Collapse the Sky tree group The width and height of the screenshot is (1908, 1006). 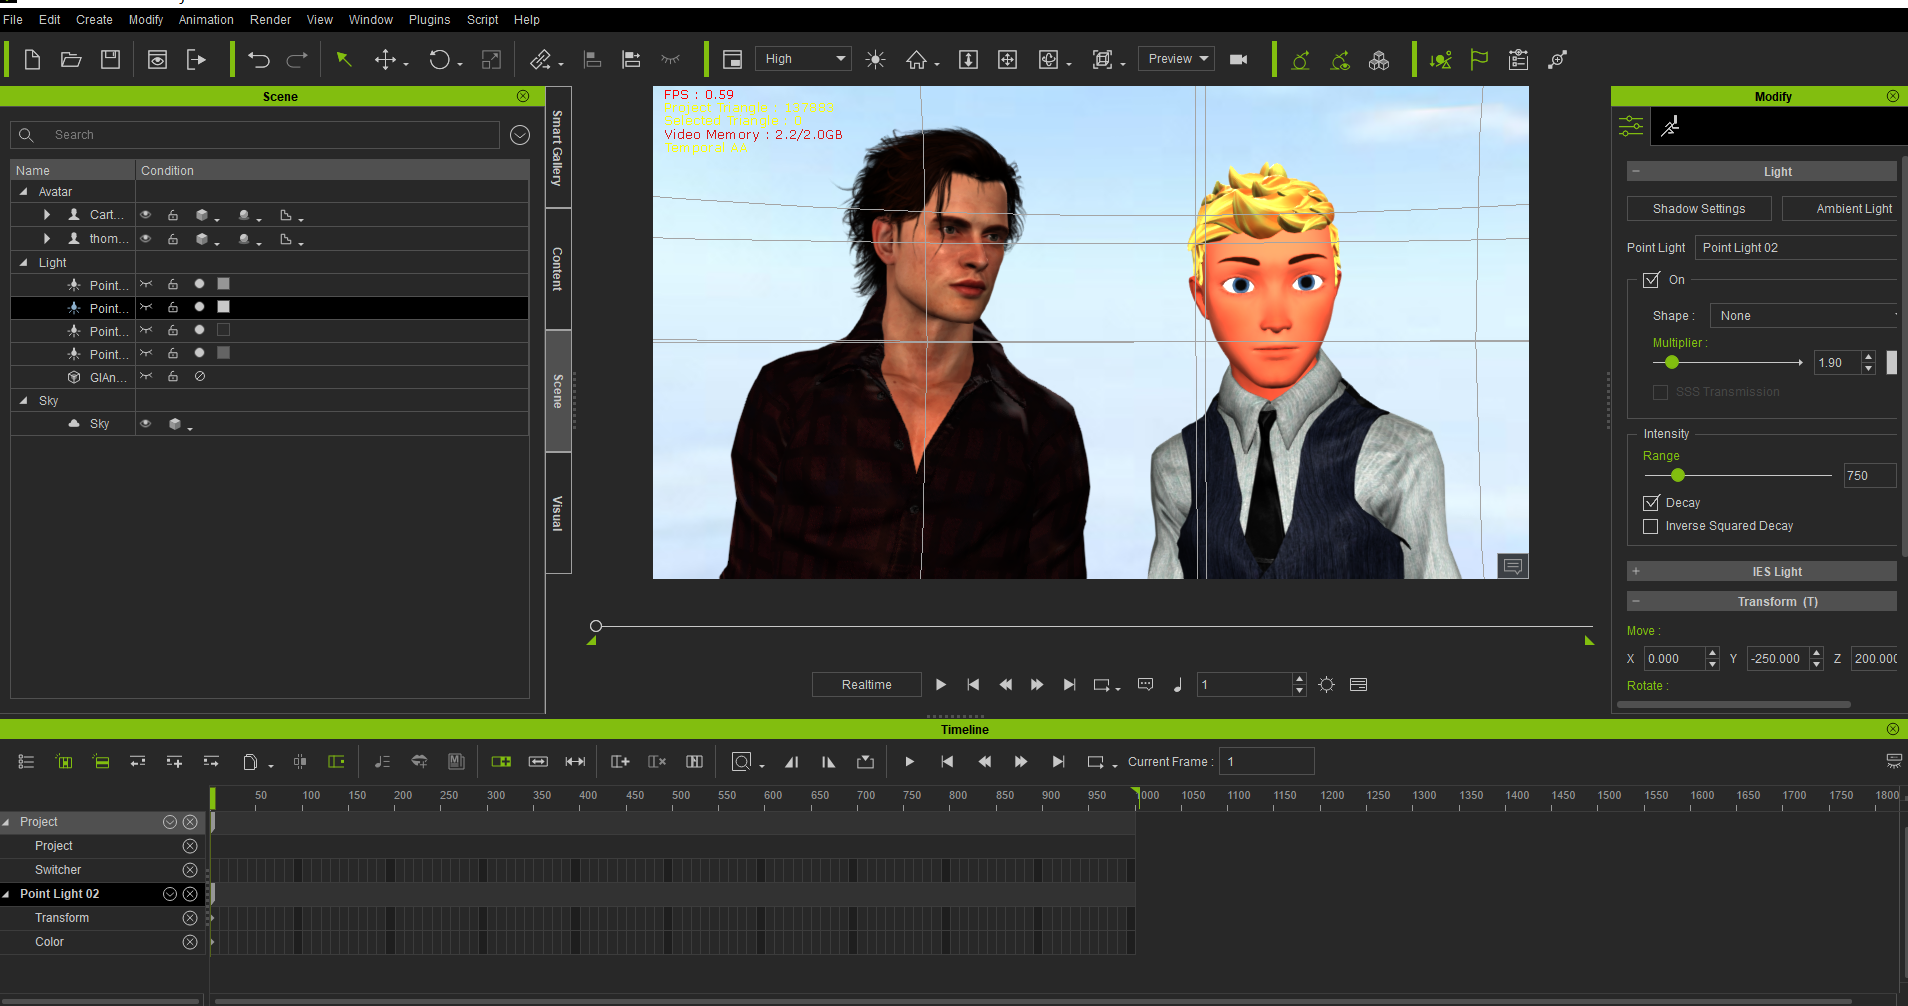click(24, 401)
